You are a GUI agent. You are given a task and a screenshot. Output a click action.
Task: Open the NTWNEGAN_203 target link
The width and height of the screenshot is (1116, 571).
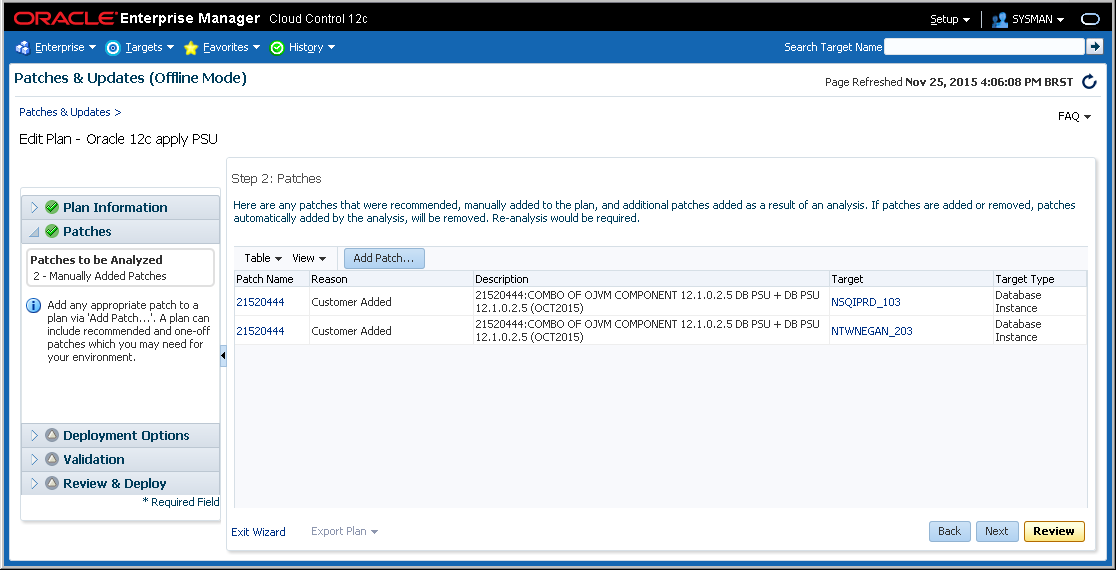[872, 331]
